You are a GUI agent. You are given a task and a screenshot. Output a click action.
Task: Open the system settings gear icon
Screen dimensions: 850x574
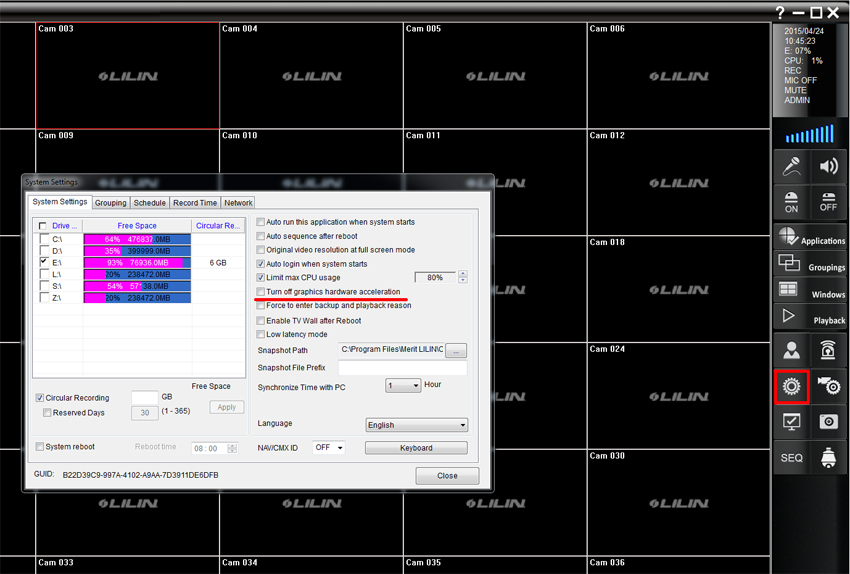[791, 386]
